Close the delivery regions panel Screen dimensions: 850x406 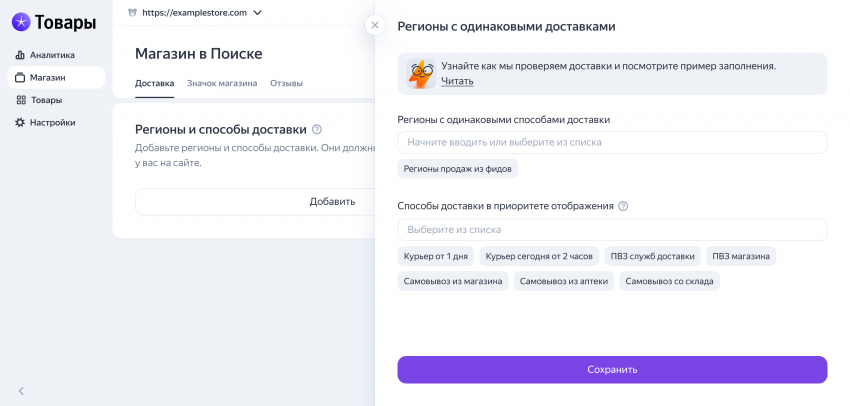point(375,25)
